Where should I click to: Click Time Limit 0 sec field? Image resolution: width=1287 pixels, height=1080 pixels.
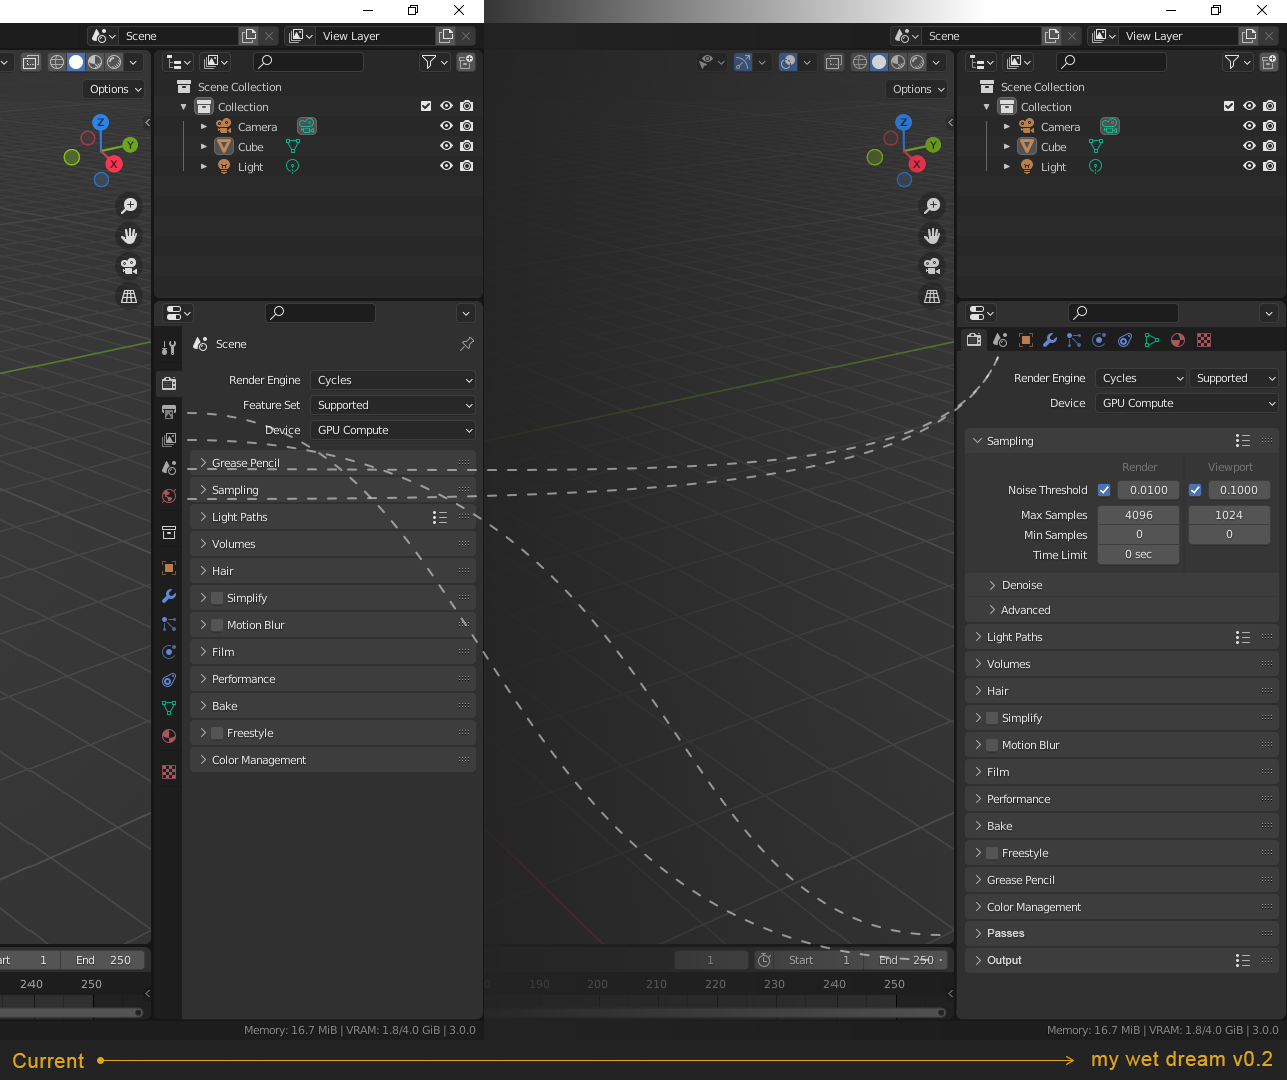coord(1139,554)
